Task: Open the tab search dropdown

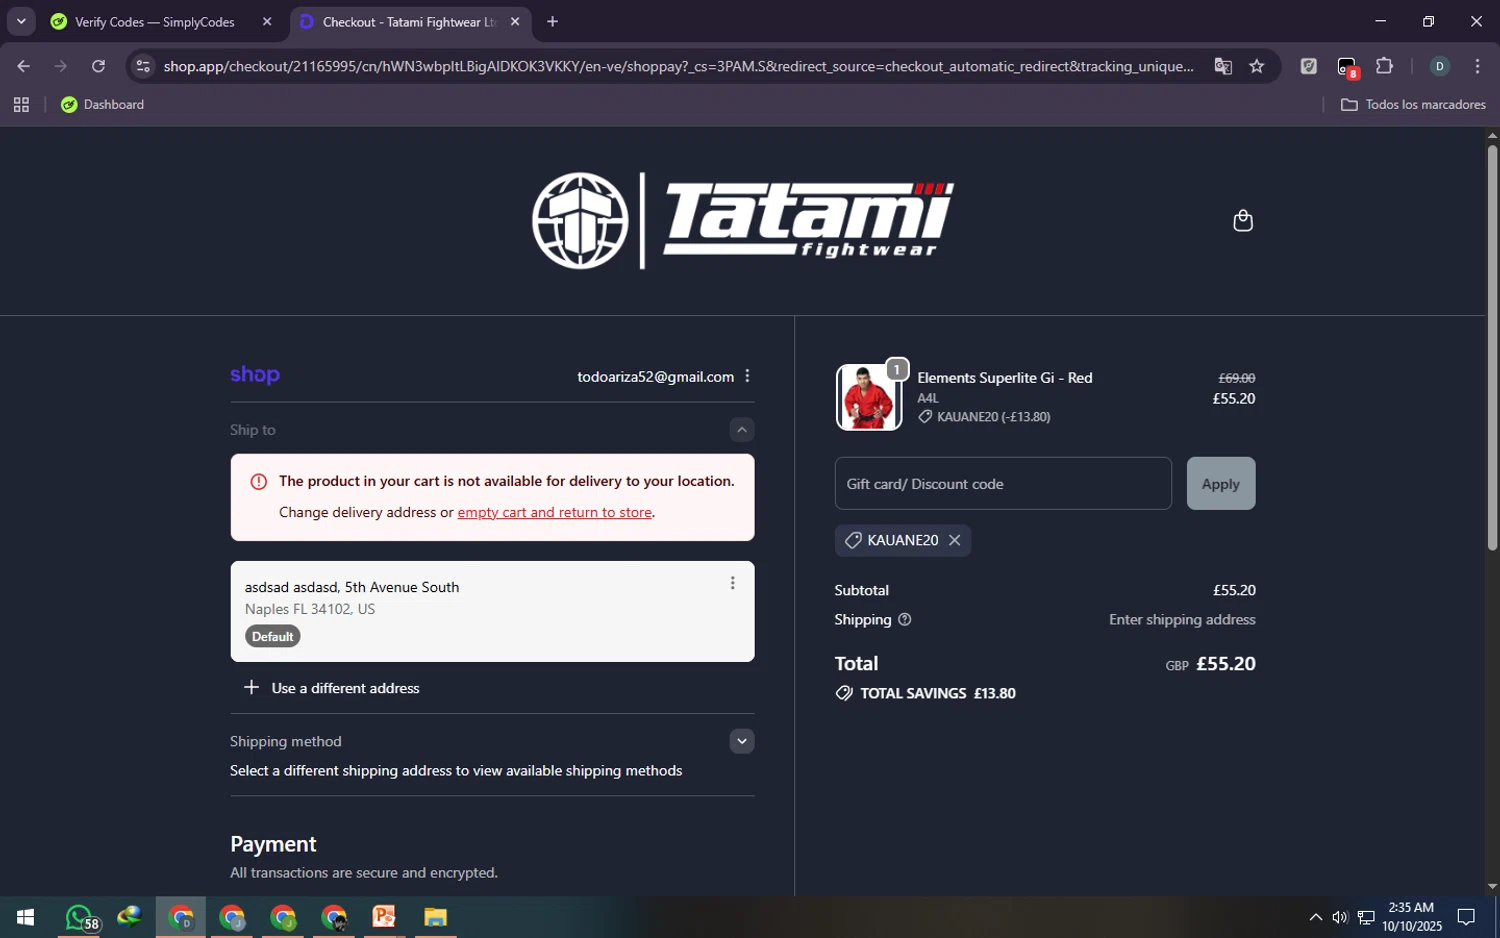Action: pyautogui.click(x=21, y=22)
